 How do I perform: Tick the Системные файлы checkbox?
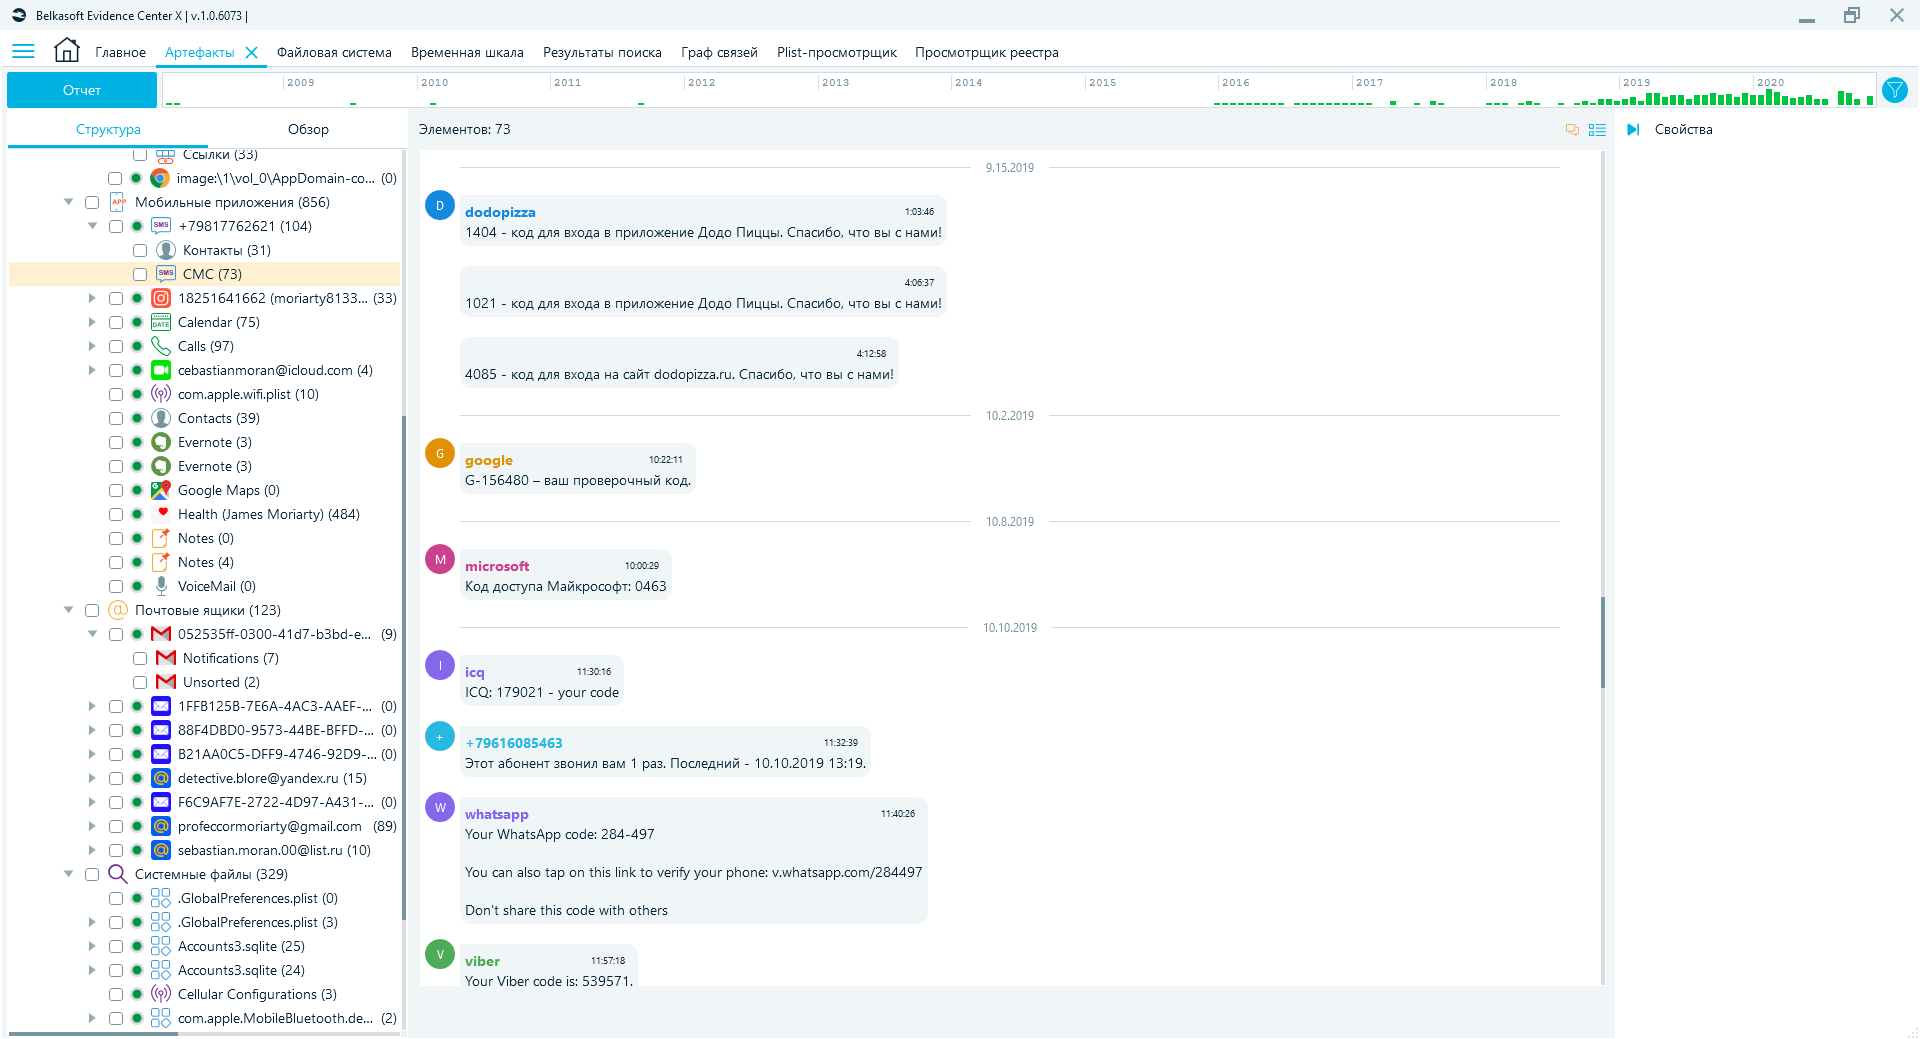tap(92, 874)
